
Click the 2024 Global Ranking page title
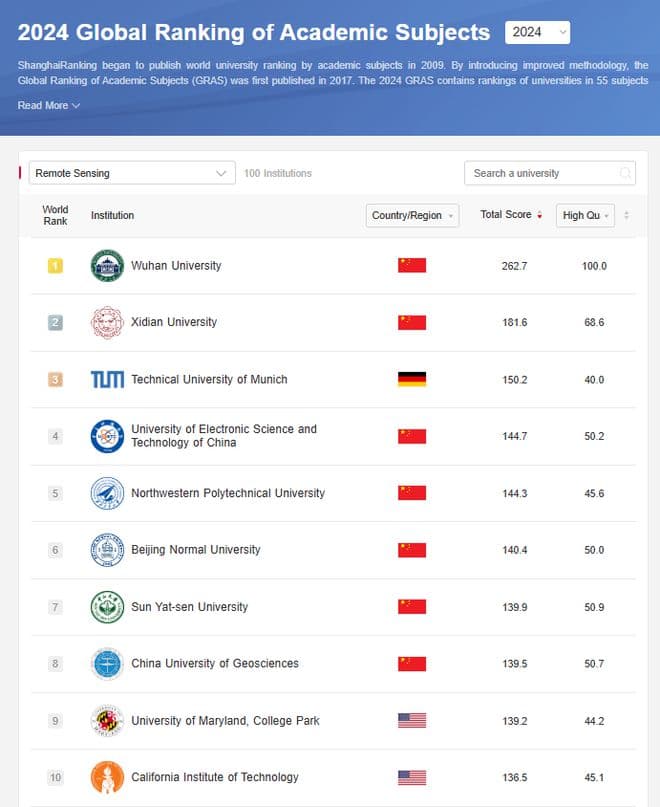pos(254,32)
